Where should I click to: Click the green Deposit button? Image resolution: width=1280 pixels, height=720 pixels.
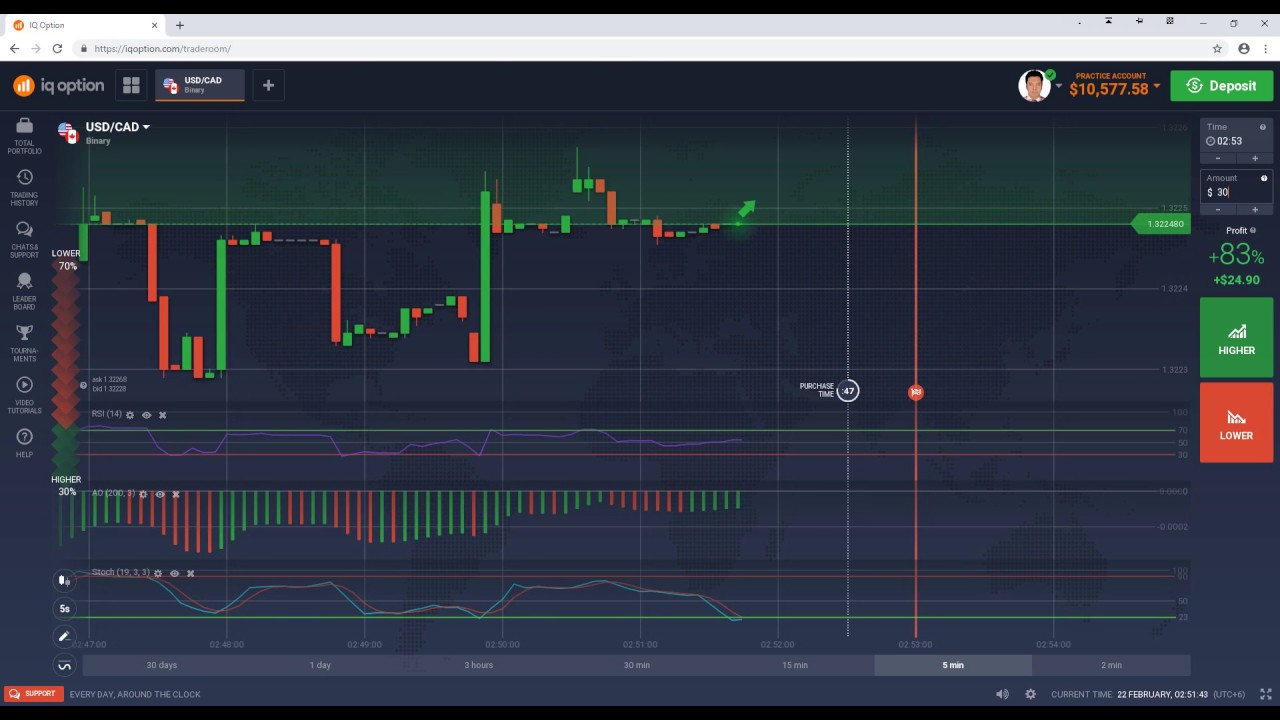point(1222,86)
